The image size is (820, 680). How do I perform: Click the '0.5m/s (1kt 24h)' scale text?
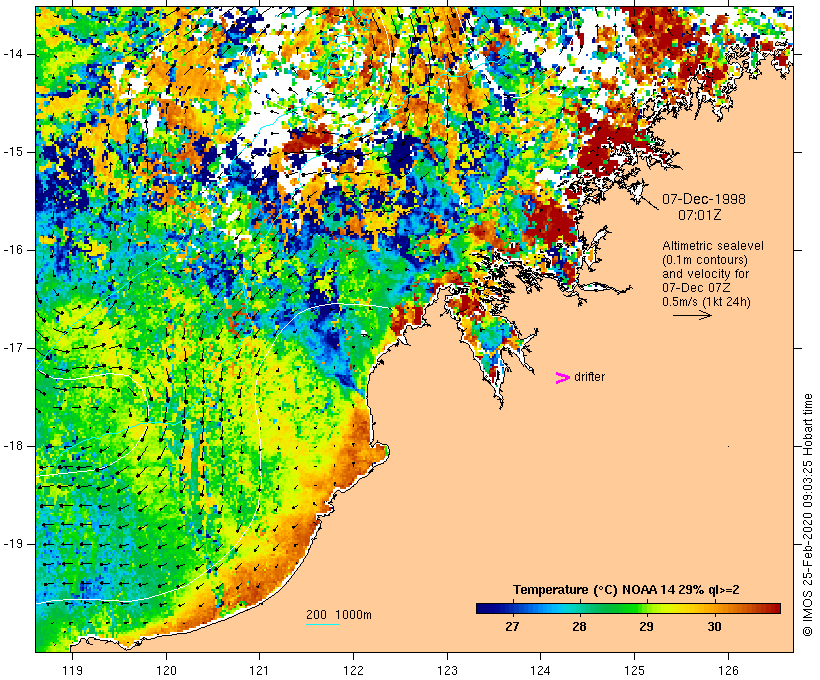pyautogui.click(x=707, y=302)
